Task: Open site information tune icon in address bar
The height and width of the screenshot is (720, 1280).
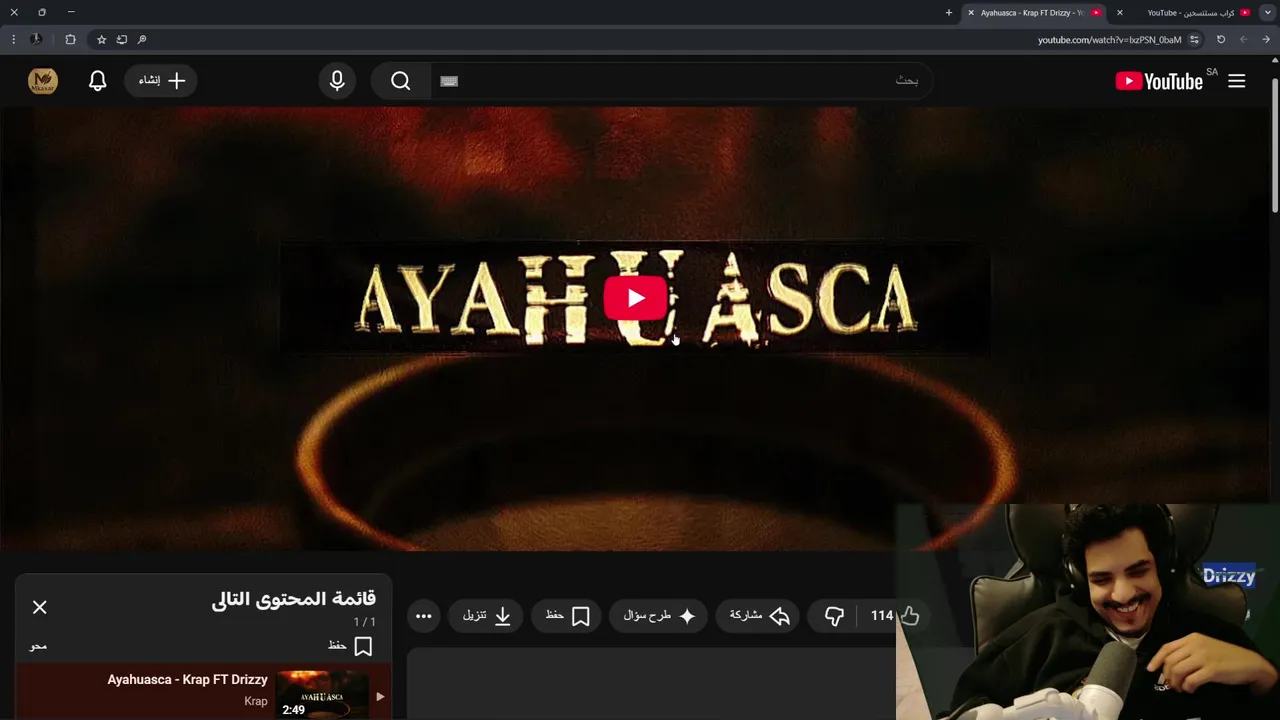Action: point(1194,40)
